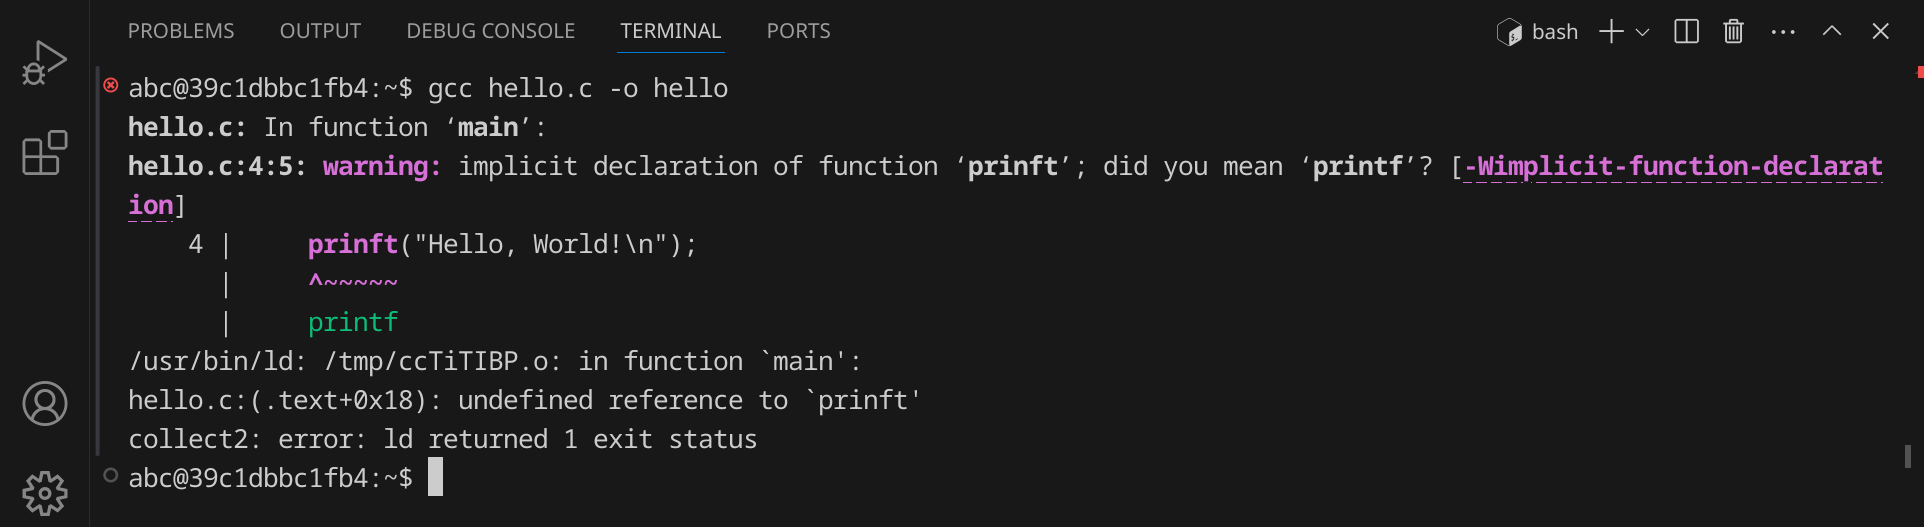Image resolution: width=1924 pixels, height=527 pixels.
Task: Switch to the Output tab
Action: coord(320,31)
